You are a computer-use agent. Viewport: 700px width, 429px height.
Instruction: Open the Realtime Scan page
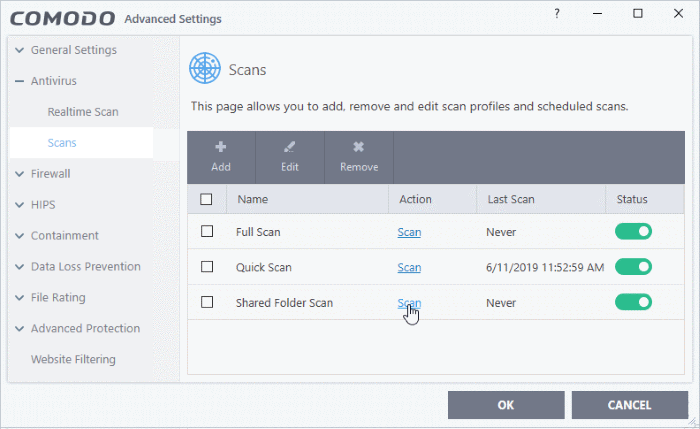pyautogui.click(x=83, y=112)
